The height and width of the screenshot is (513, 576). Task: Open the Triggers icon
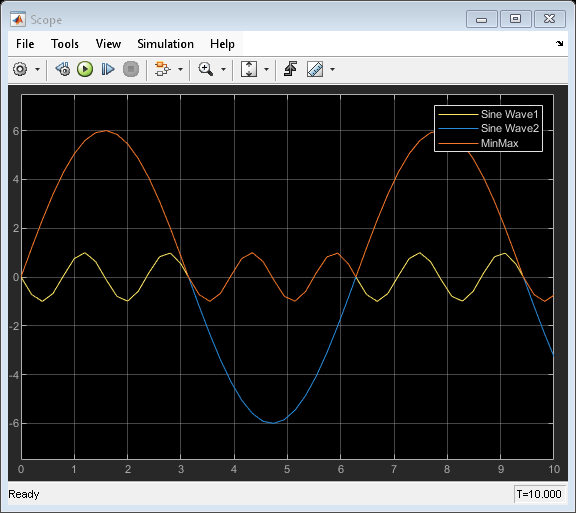291,69
